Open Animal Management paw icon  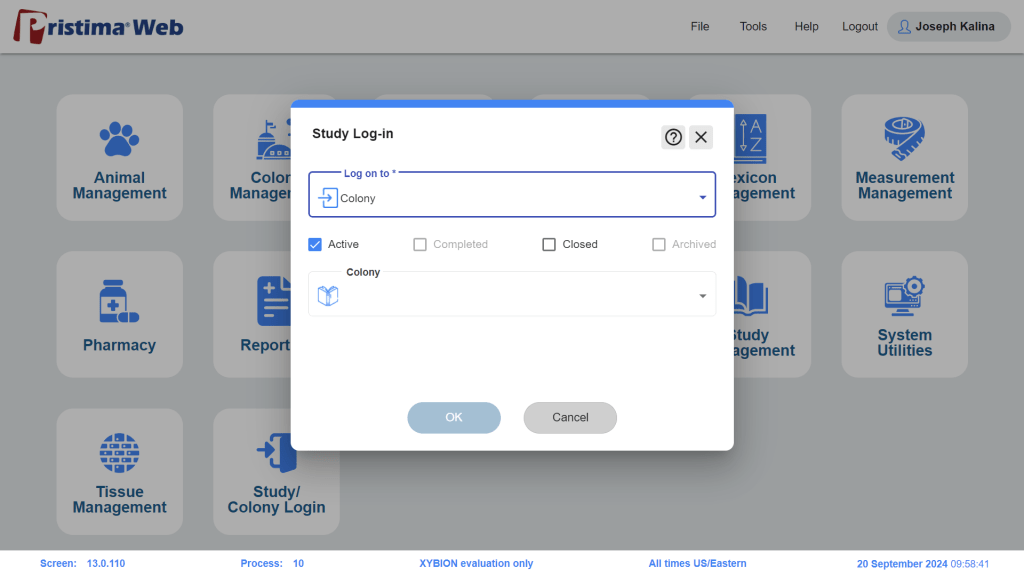pos(119,139)
